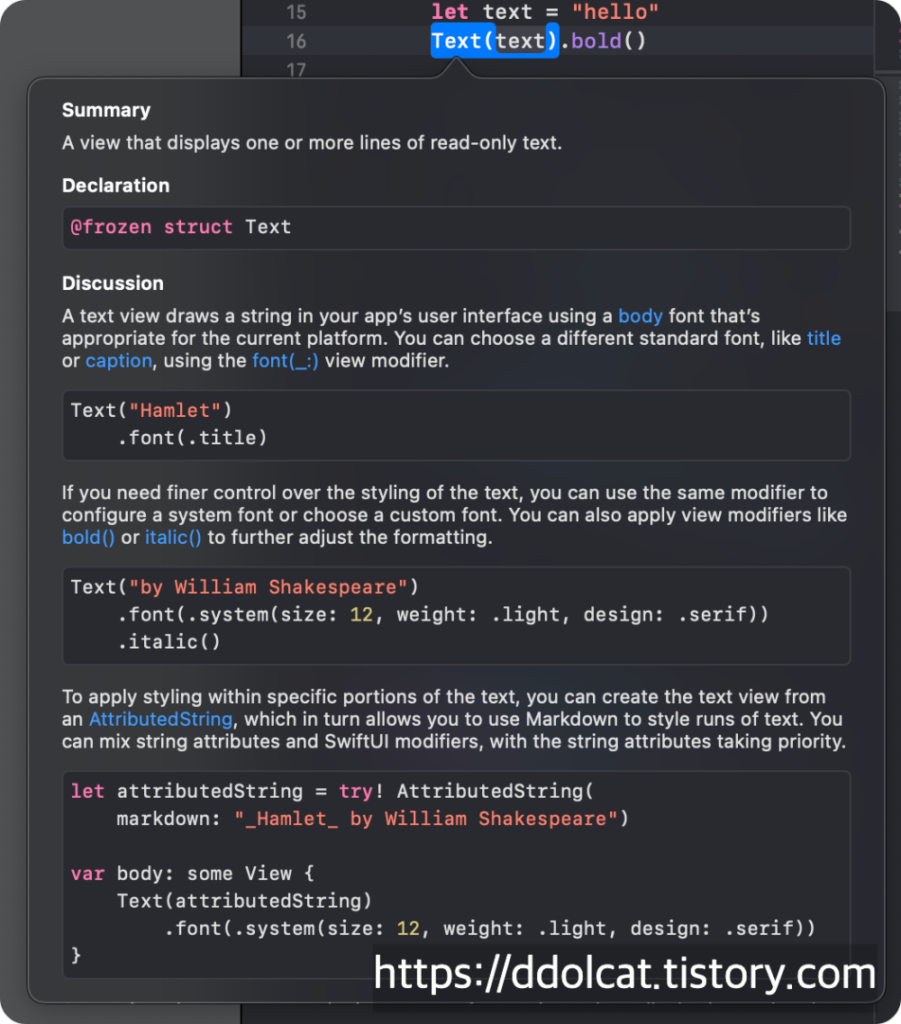This screenshot has height=1024, width=901.
Task: Follow the blue "title" link in Discussion
Action: pyautogui.click(x=823, y=338)
